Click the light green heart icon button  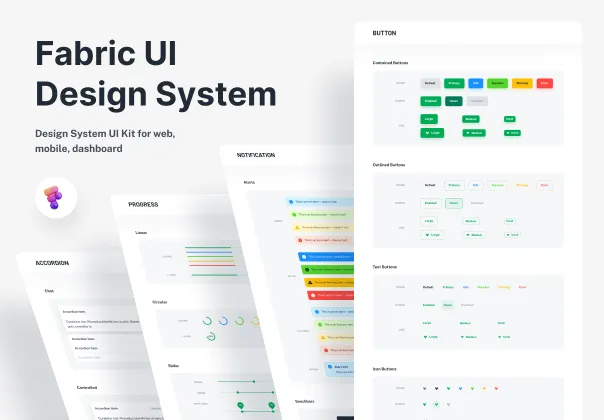(472, 388)
